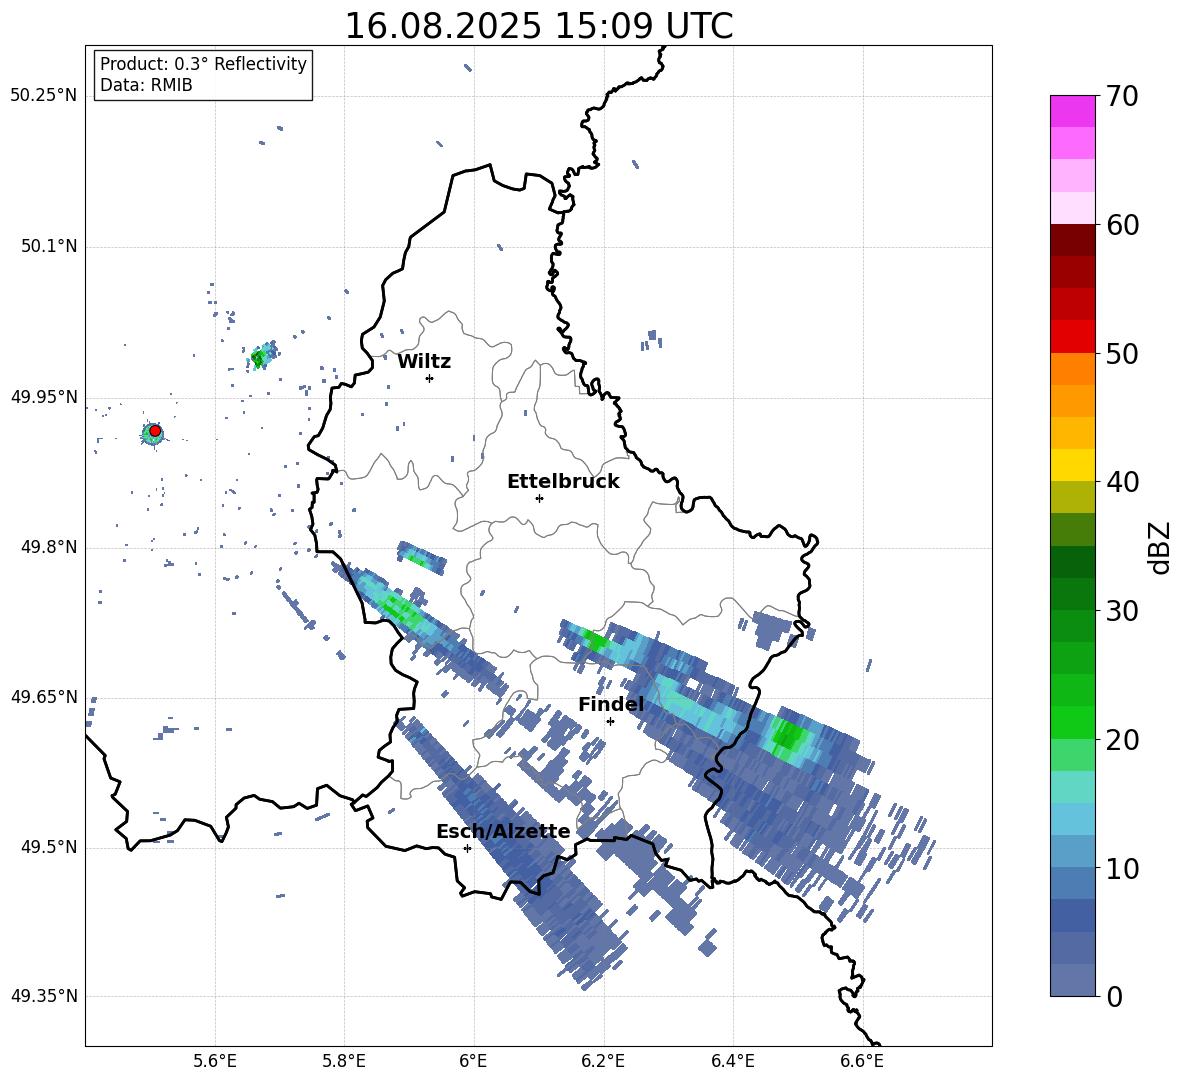Click the title '16.08.2025 15:09 UTC'
1184x1081 pixels.
coord(538,26)
